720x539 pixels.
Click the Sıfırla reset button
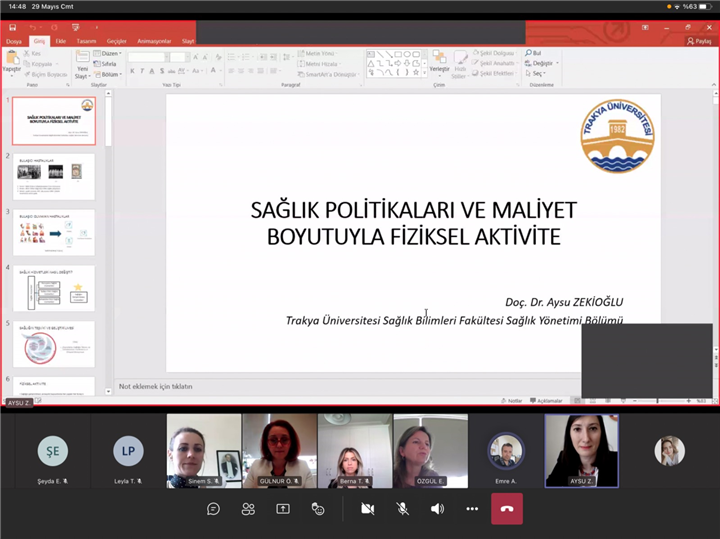105,64
